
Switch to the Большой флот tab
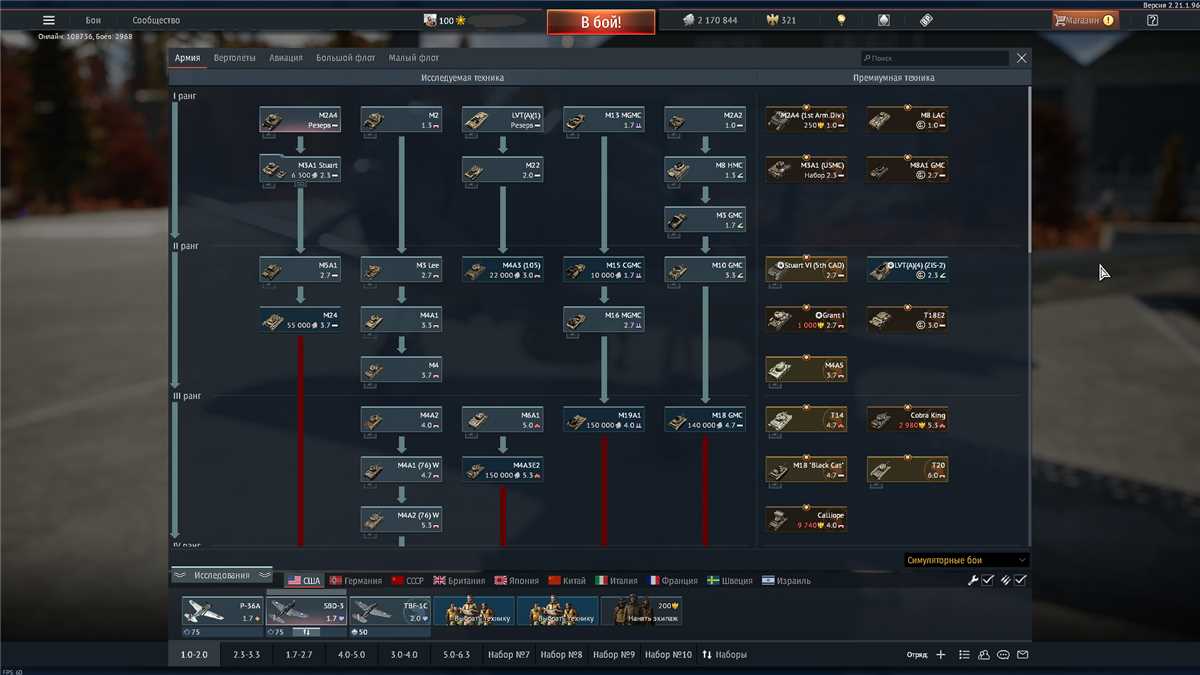click(x=346, y=58)
